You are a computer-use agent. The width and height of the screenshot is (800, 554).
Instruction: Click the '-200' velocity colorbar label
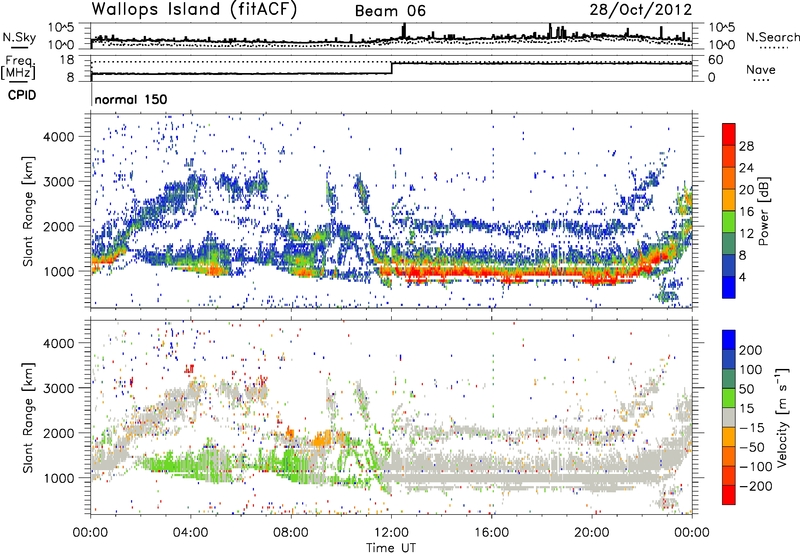tap(756, 487)
